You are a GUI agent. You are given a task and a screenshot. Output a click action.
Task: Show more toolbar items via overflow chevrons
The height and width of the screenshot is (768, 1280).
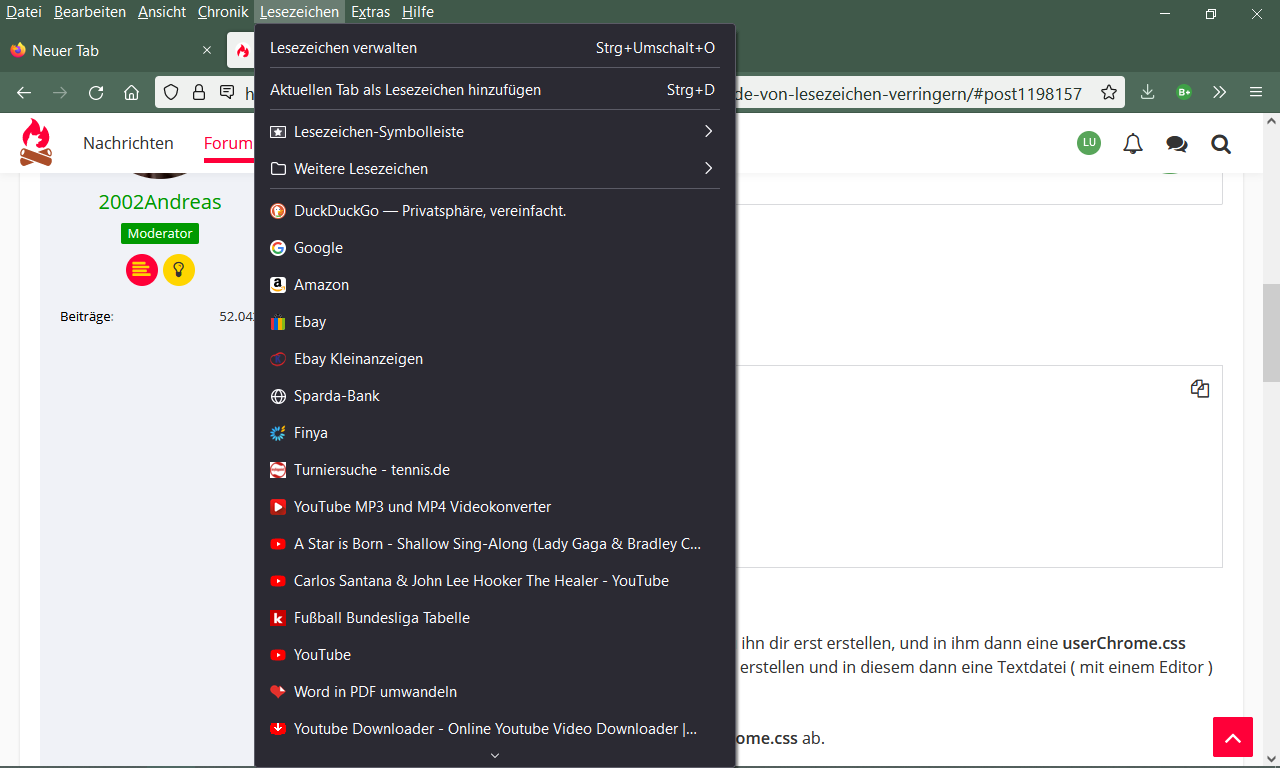tap(1219, 92)
